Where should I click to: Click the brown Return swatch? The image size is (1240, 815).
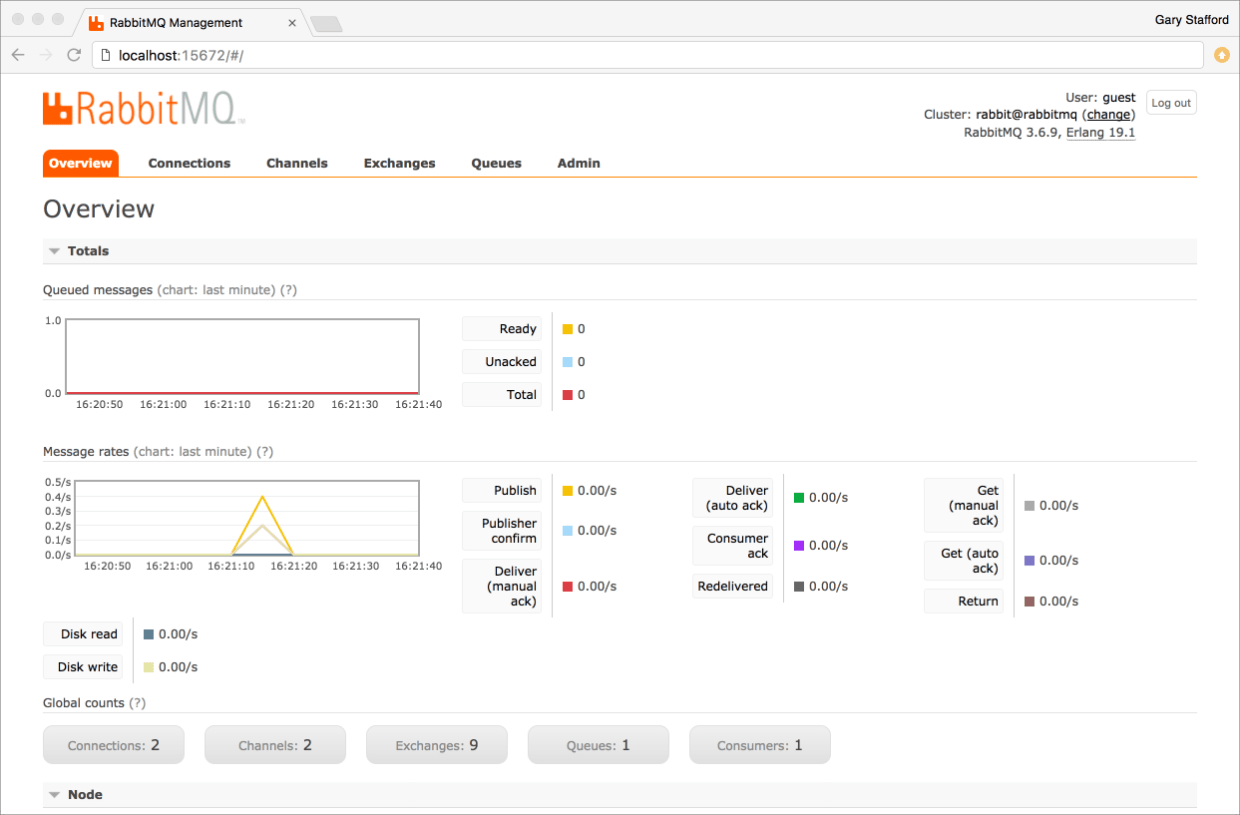point(1030,602)
